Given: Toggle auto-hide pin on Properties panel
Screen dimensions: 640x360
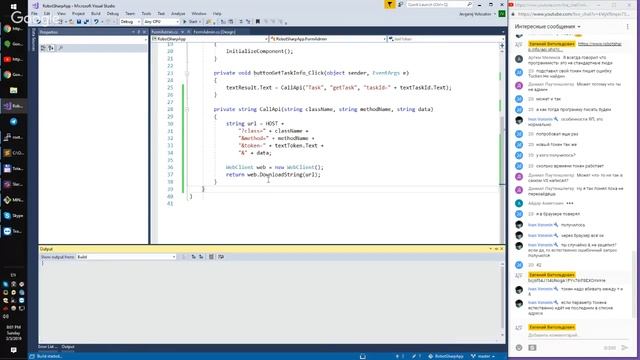Looking at the screenshot, I should 138,32.
